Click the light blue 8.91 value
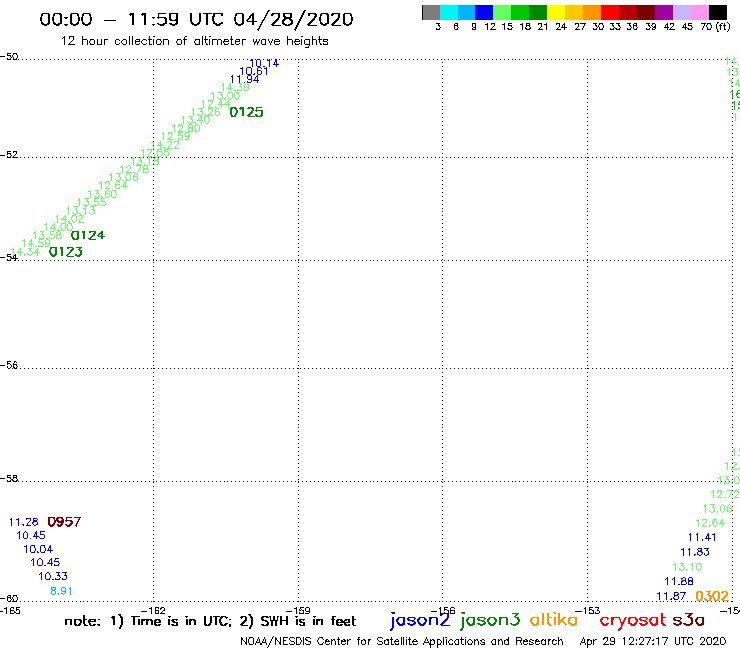The width and height of the screenshot is (740, 650). [61, 591]
